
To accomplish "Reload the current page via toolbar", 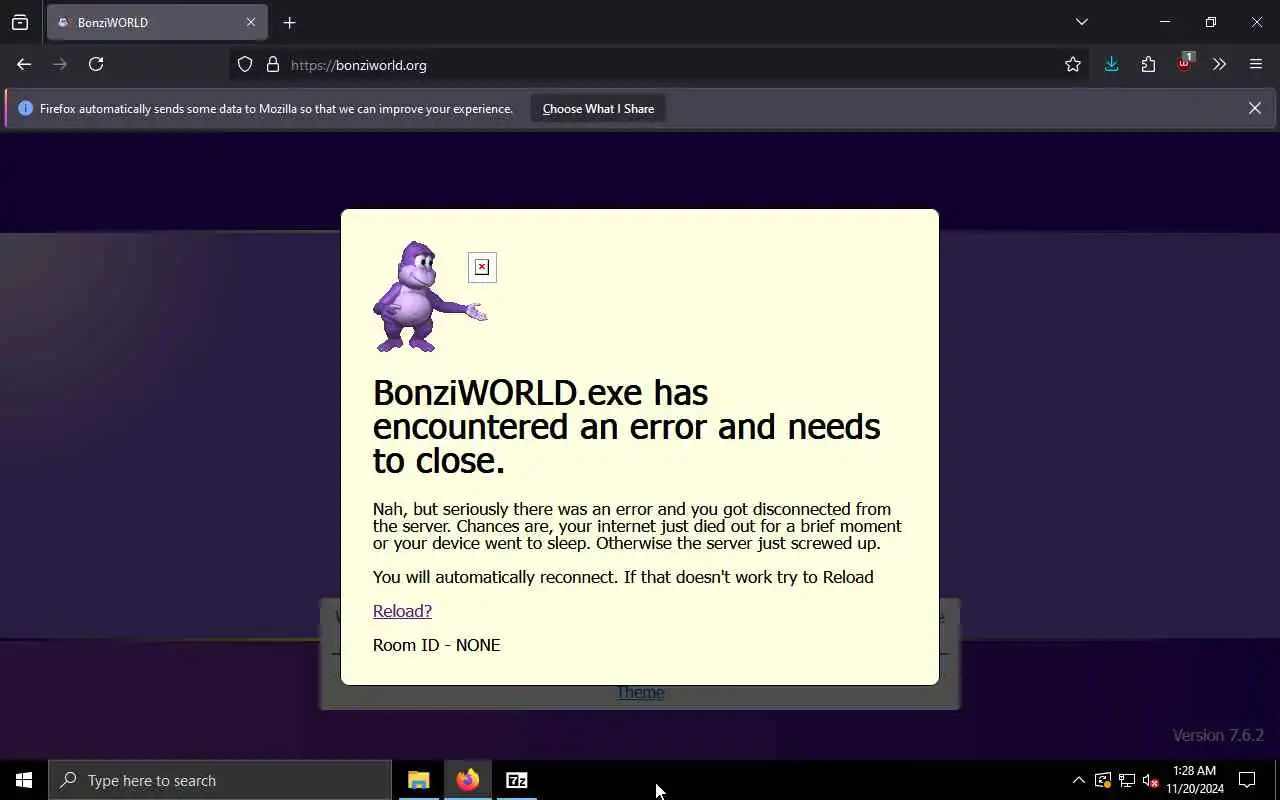I will [x=96, y=64].
